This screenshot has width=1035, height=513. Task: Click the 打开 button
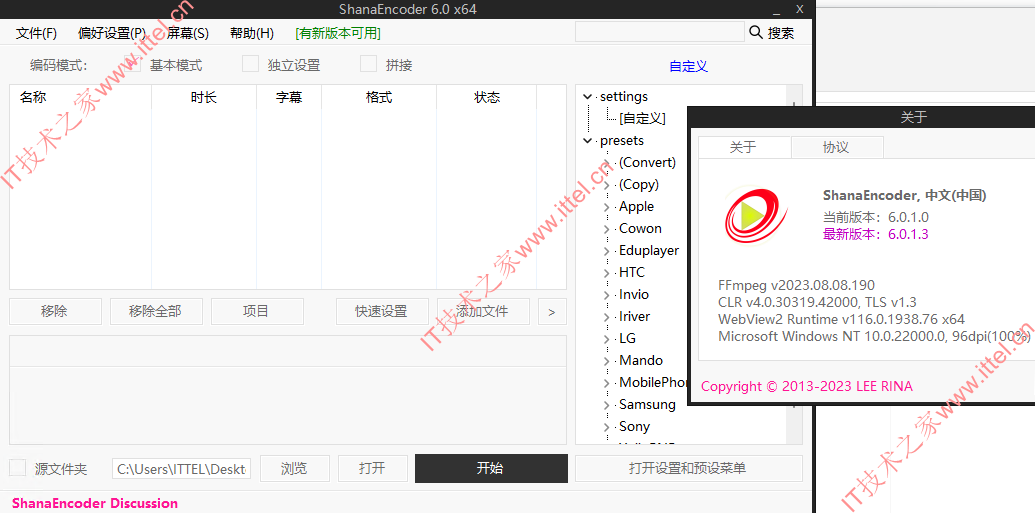[x=372, y=468]
